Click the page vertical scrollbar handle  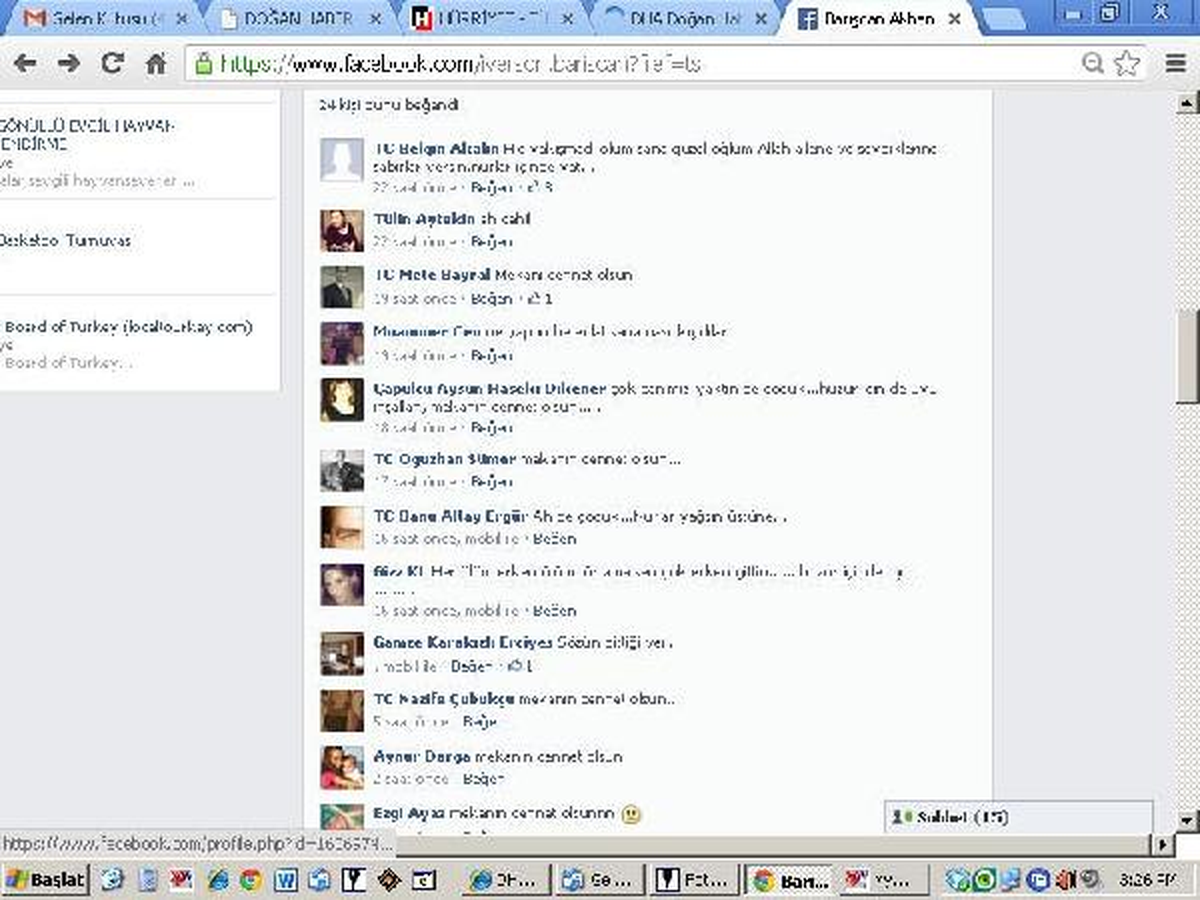1187,356
